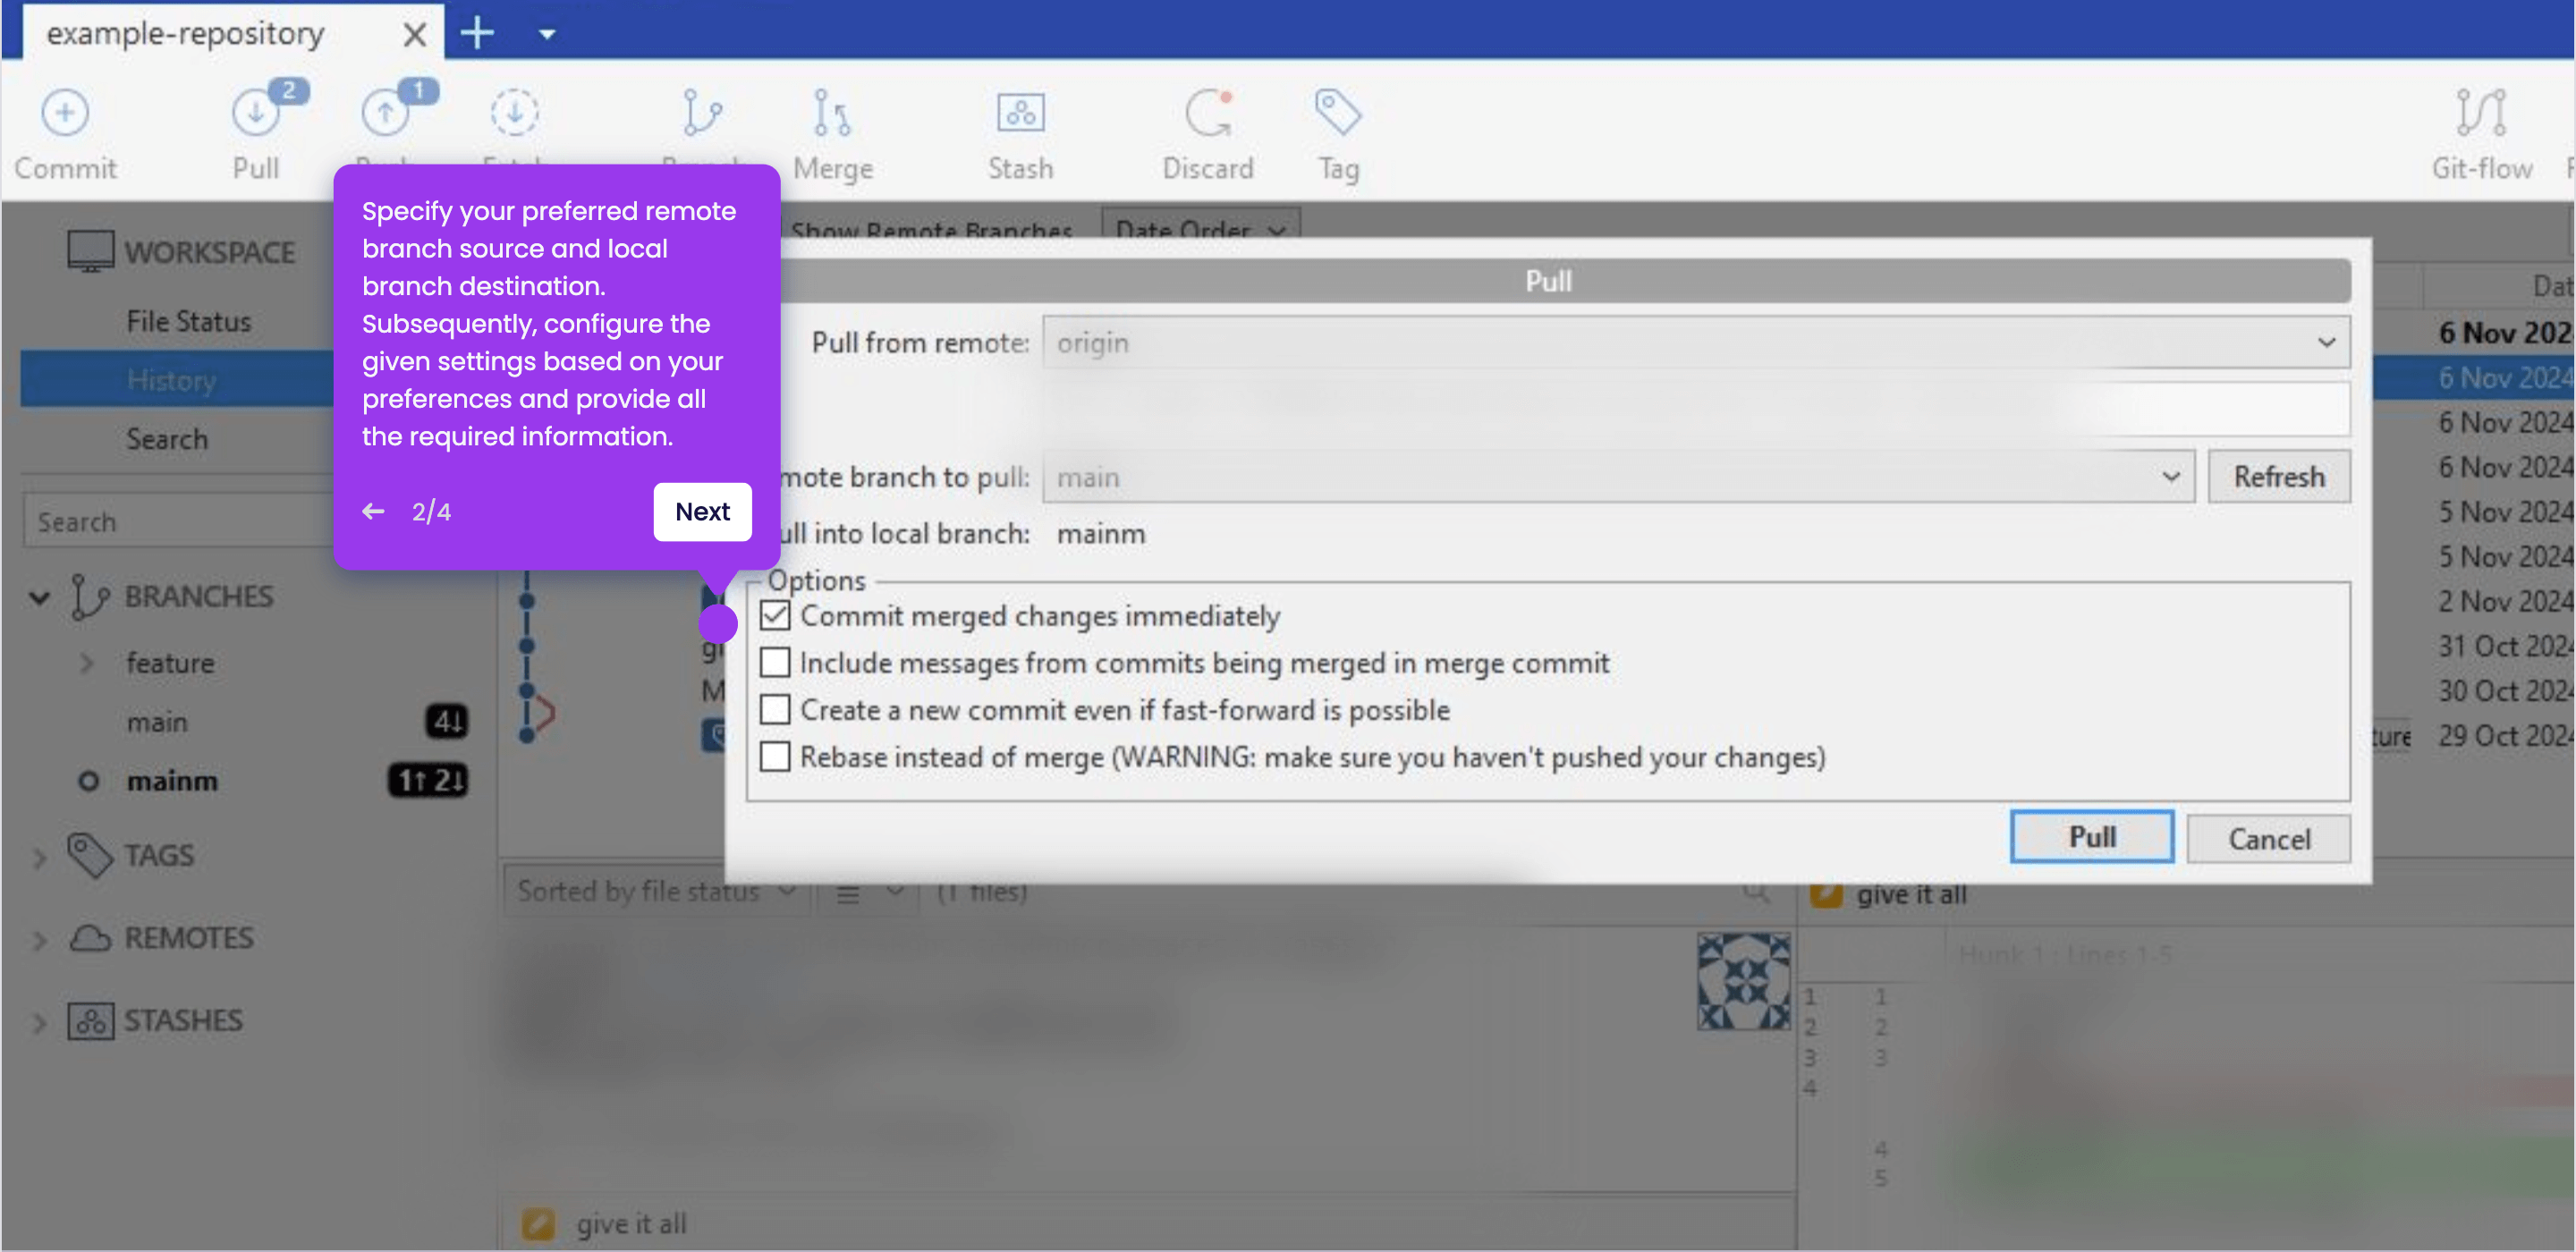Image resolution: width=2576 pixels, height=1252 pixels.
Task: Click the author avatar thumbnail
Action: point(1743,981)
